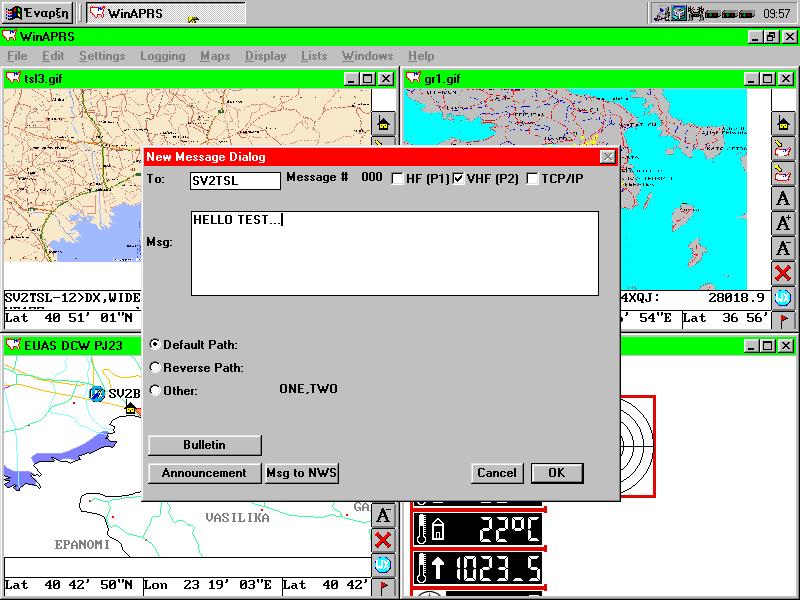This screenshot has height=600, width=800.
Task: Open the Settings menu
Action: coord(102,56)
